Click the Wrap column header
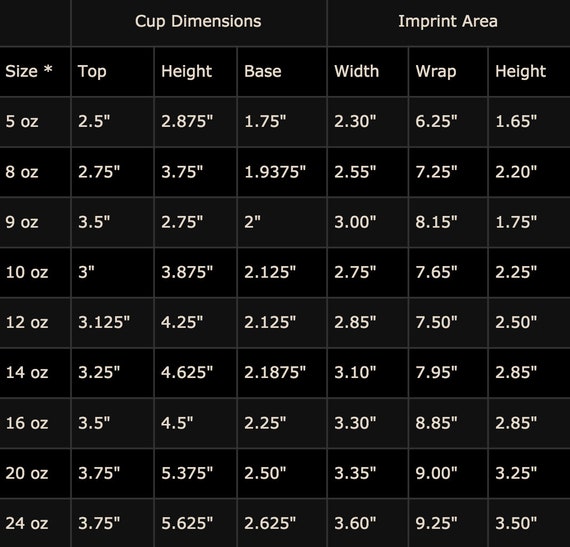The width and height of the screenshot is (570, 547). [x=448, y=72]
